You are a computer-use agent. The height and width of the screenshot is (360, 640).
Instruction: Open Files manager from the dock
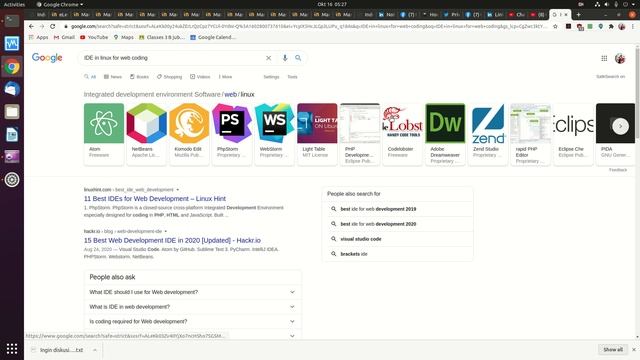pyautogui.click(x=12, y=111)
